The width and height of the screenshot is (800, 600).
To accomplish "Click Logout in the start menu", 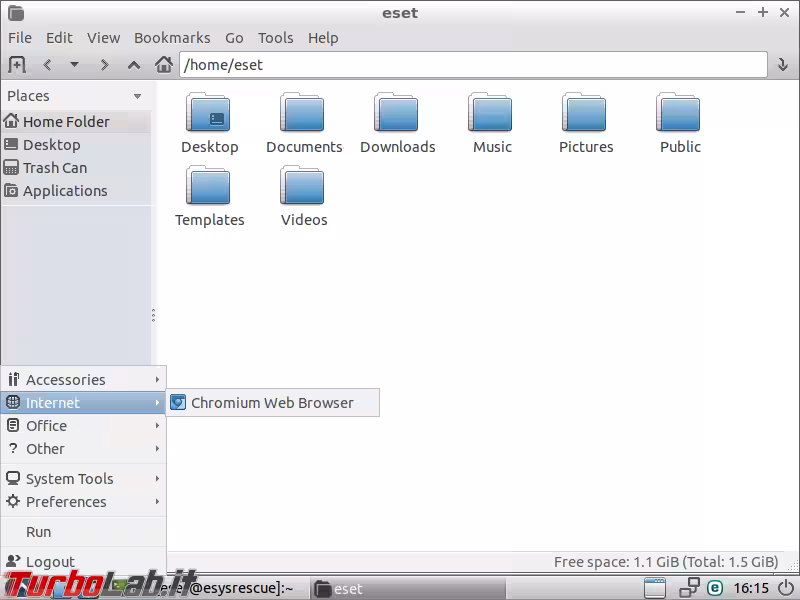I will click(50, 562).
